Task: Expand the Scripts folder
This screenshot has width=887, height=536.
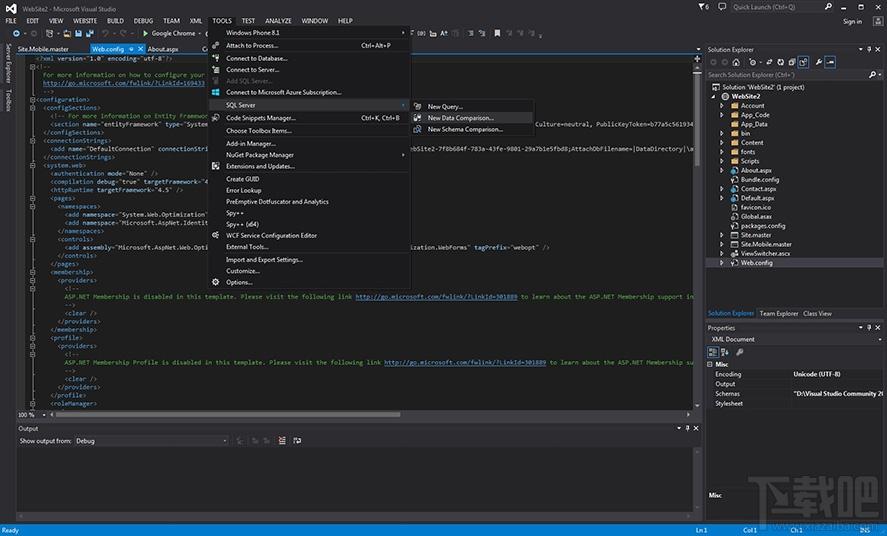Action: point(722,161)
